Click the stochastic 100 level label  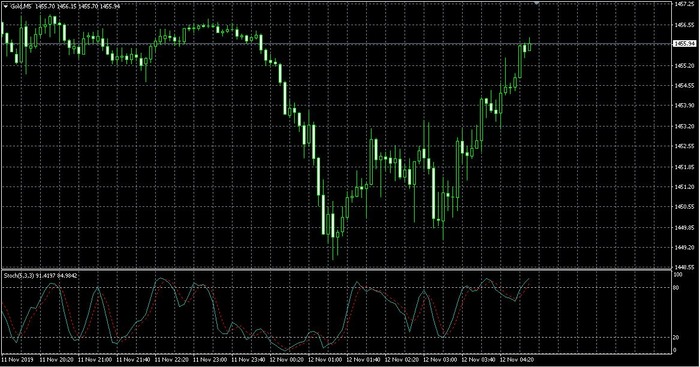(678, 275)
